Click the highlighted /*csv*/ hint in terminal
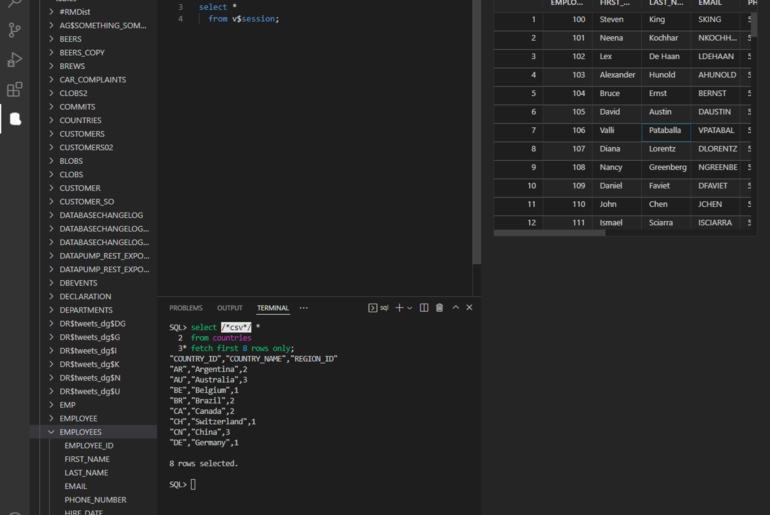This screenshot has width=770, height=515. (236, 327)
